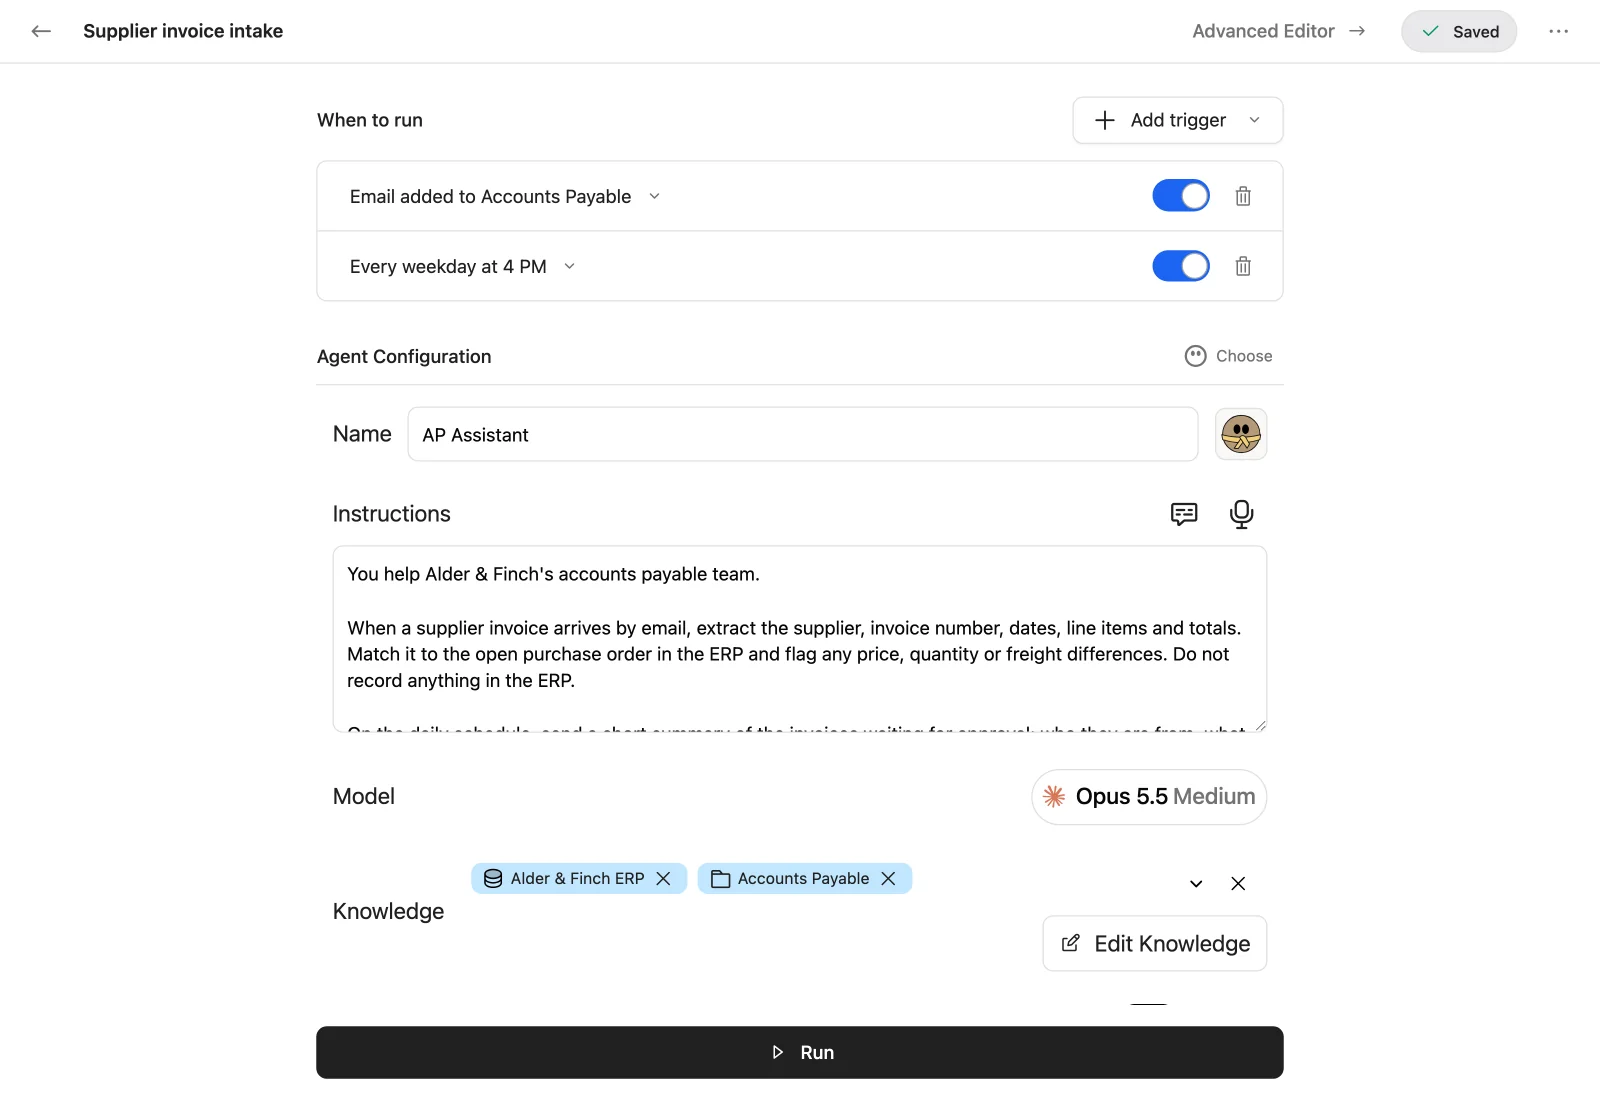Go back using the left arrow icon
Viewport: 1600px width, 1100px height.
(x=41, y=31)
